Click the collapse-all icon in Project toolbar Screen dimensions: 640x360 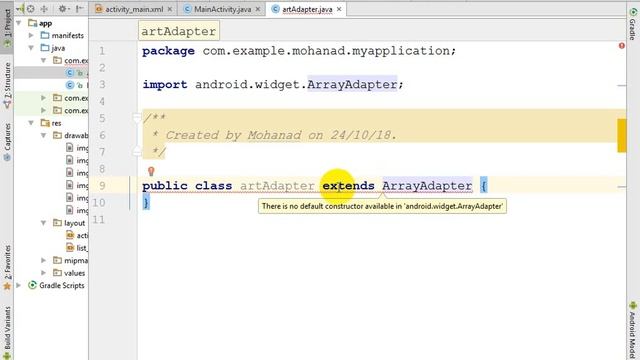(44, 9)
